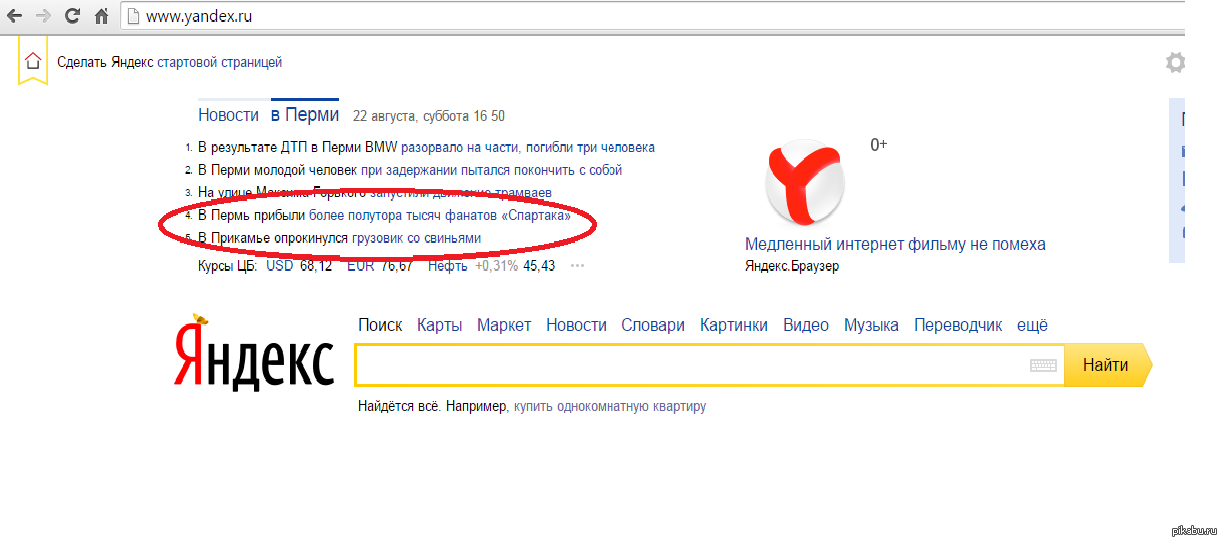Switch to the Новости tab
Viewport: 1222px width, 542px height.
click(229, 115)
